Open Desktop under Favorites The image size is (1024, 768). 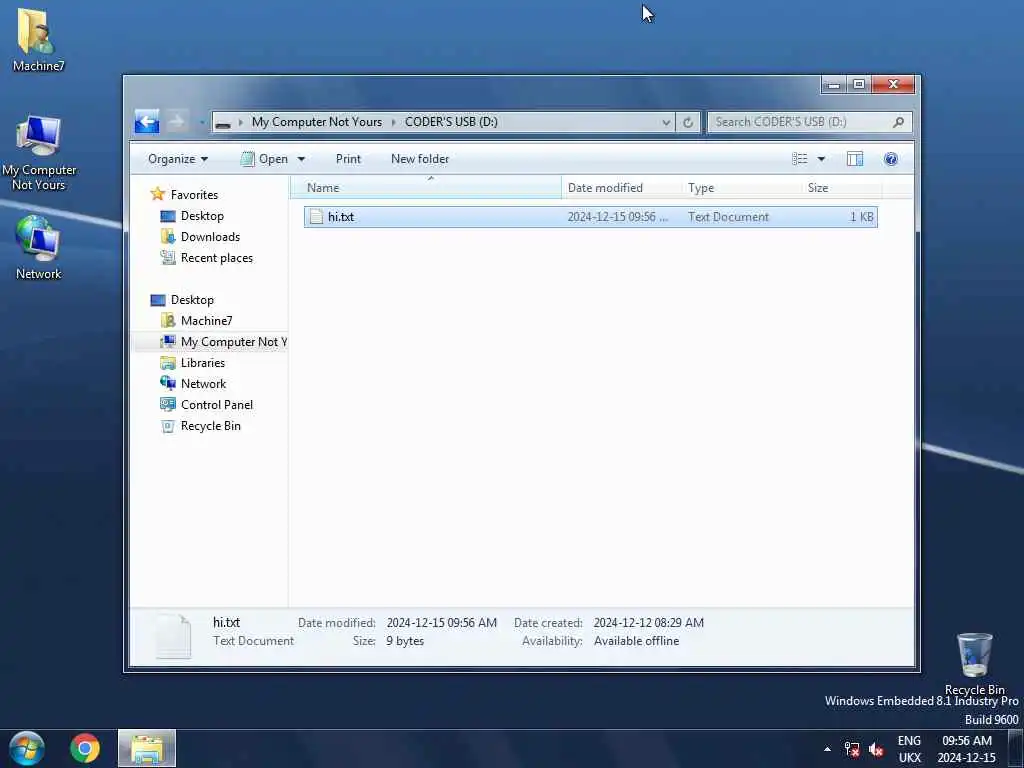(x=202, y=216)
